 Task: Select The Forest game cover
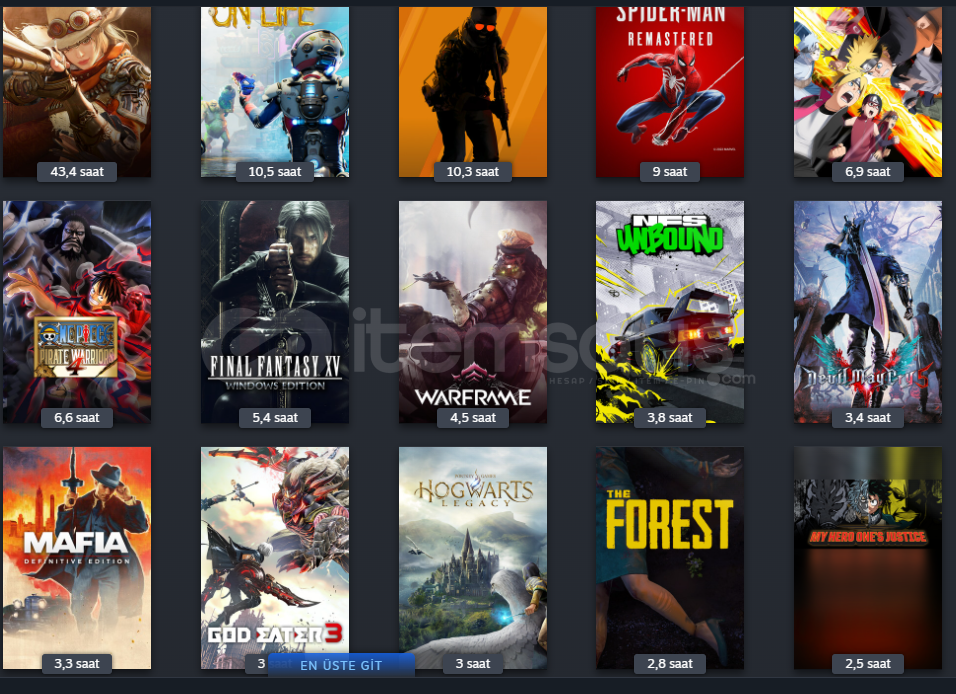(670, 558)
